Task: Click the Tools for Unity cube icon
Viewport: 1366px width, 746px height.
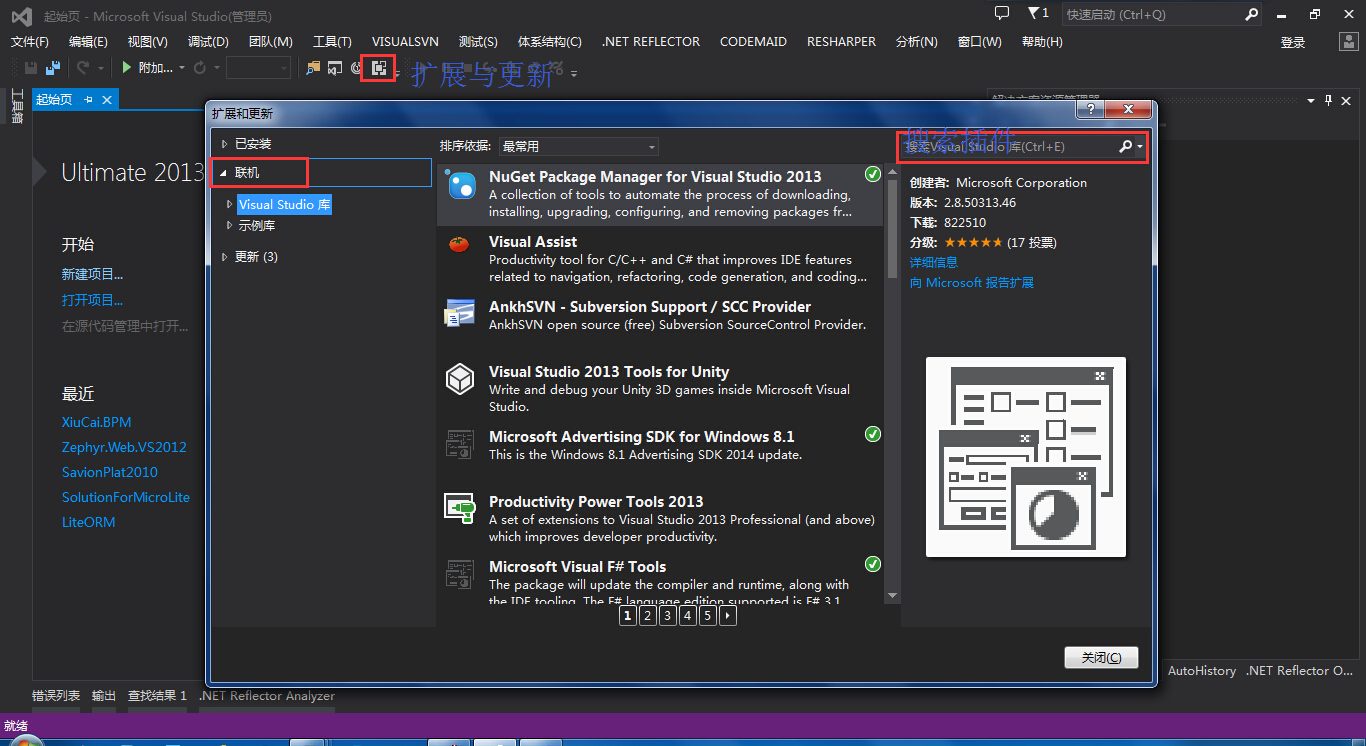Action: [459, 379]
